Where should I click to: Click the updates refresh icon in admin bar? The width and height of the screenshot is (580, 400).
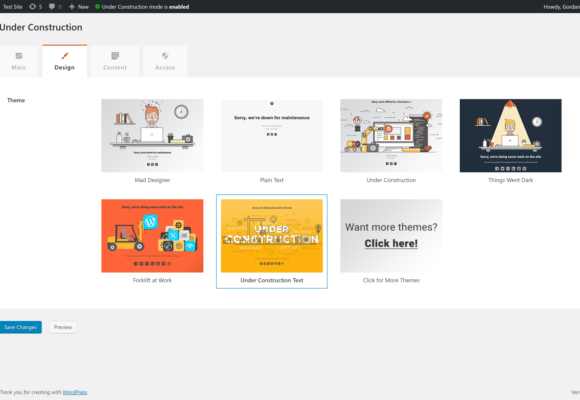click(33, 7)
